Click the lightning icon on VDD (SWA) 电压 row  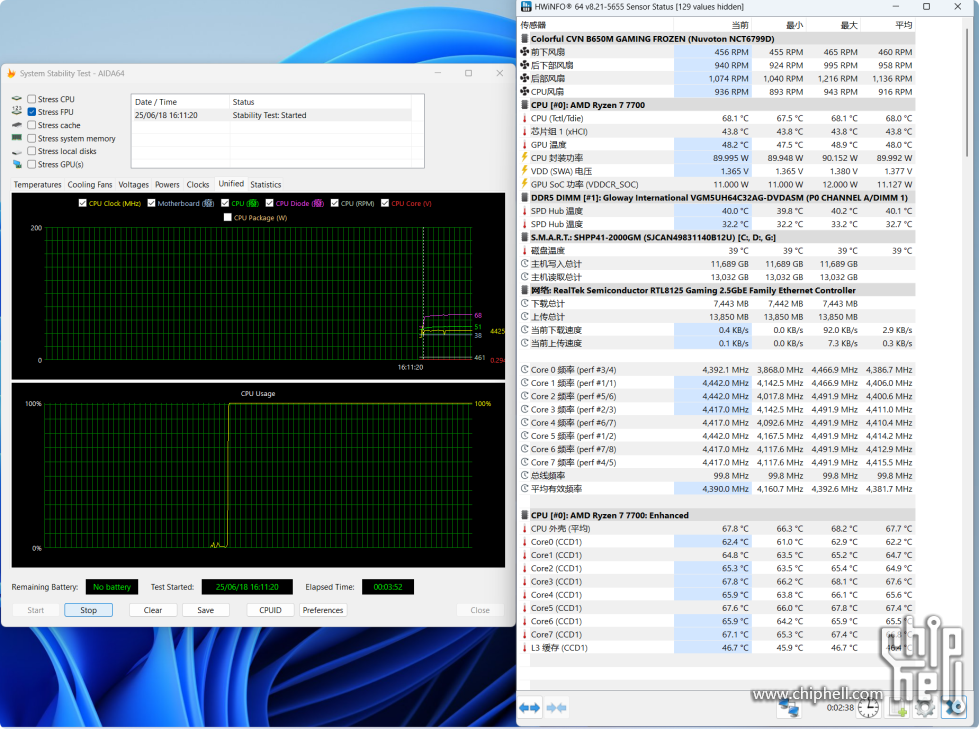[524, 171]
